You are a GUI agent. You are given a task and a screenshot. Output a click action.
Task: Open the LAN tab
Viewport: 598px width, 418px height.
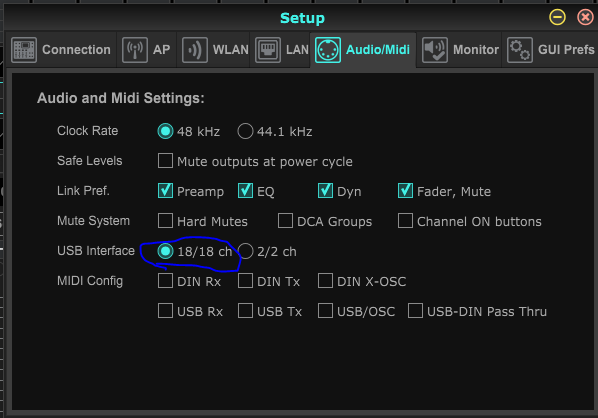pos(280,50)
